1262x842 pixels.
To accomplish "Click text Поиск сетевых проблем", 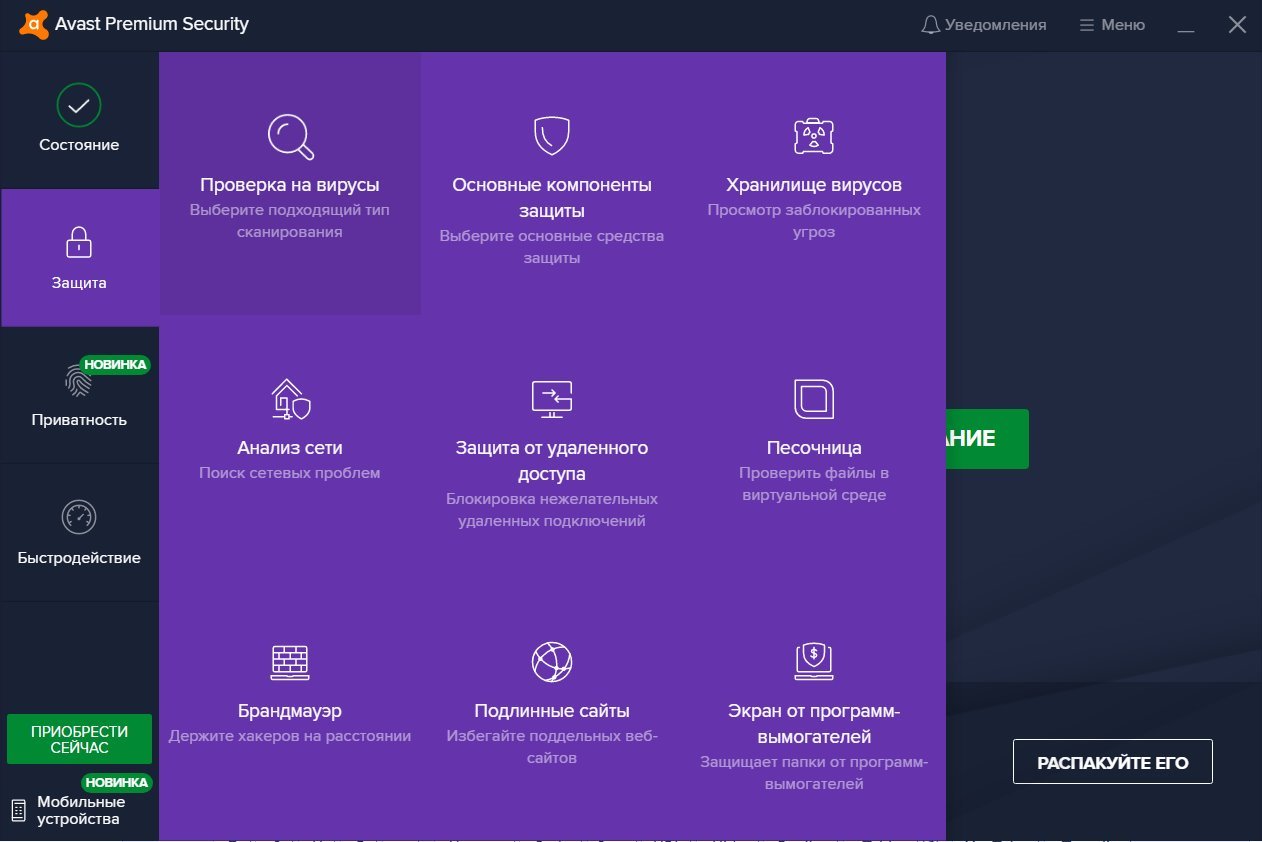I will tap(290, 473).
